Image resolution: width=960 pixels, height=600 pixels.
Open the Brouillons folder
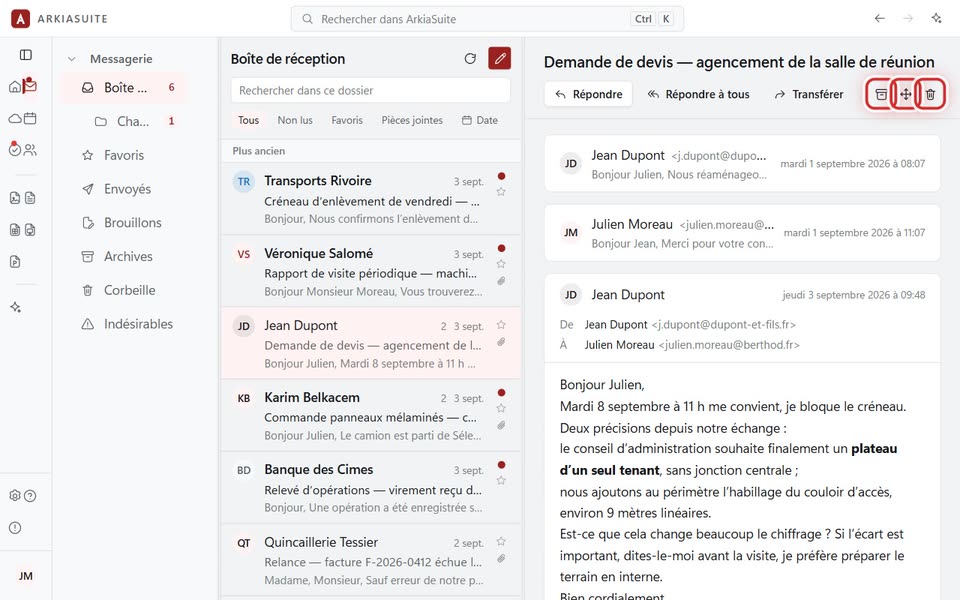point(124,222)
